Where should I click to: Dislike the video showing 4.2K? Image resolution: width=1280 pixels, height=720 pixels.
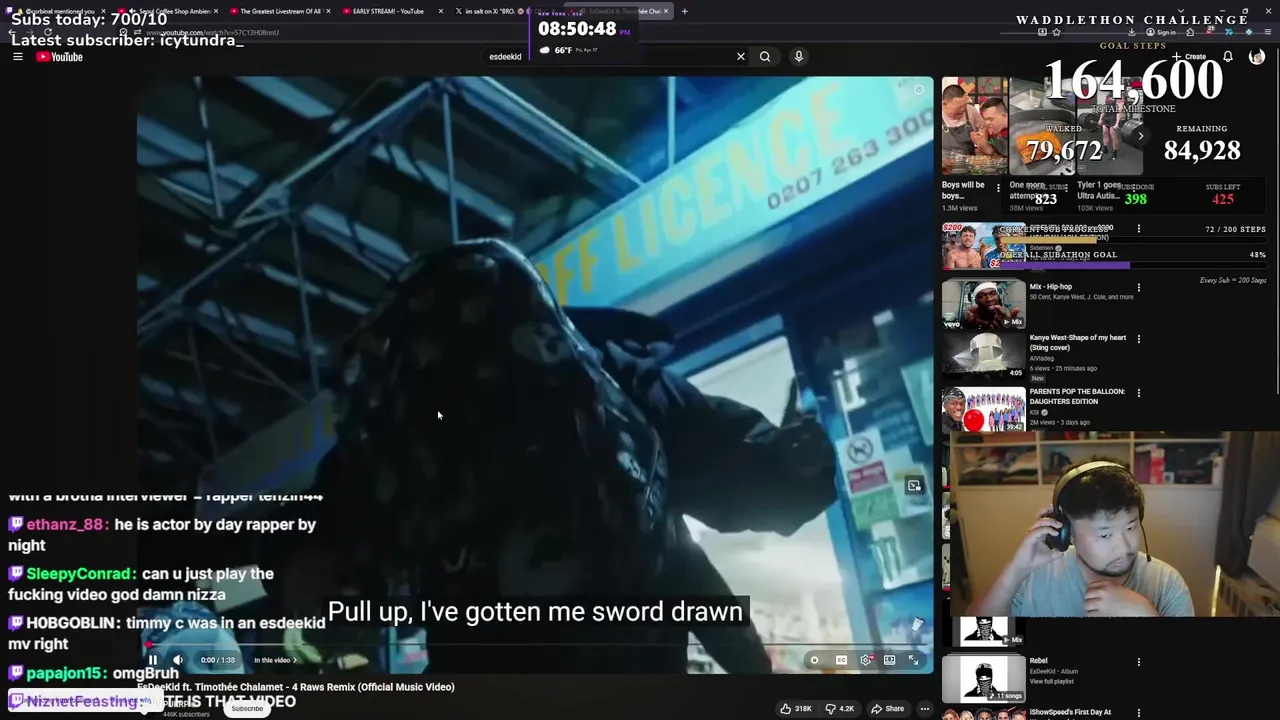[x=840, y=709]
